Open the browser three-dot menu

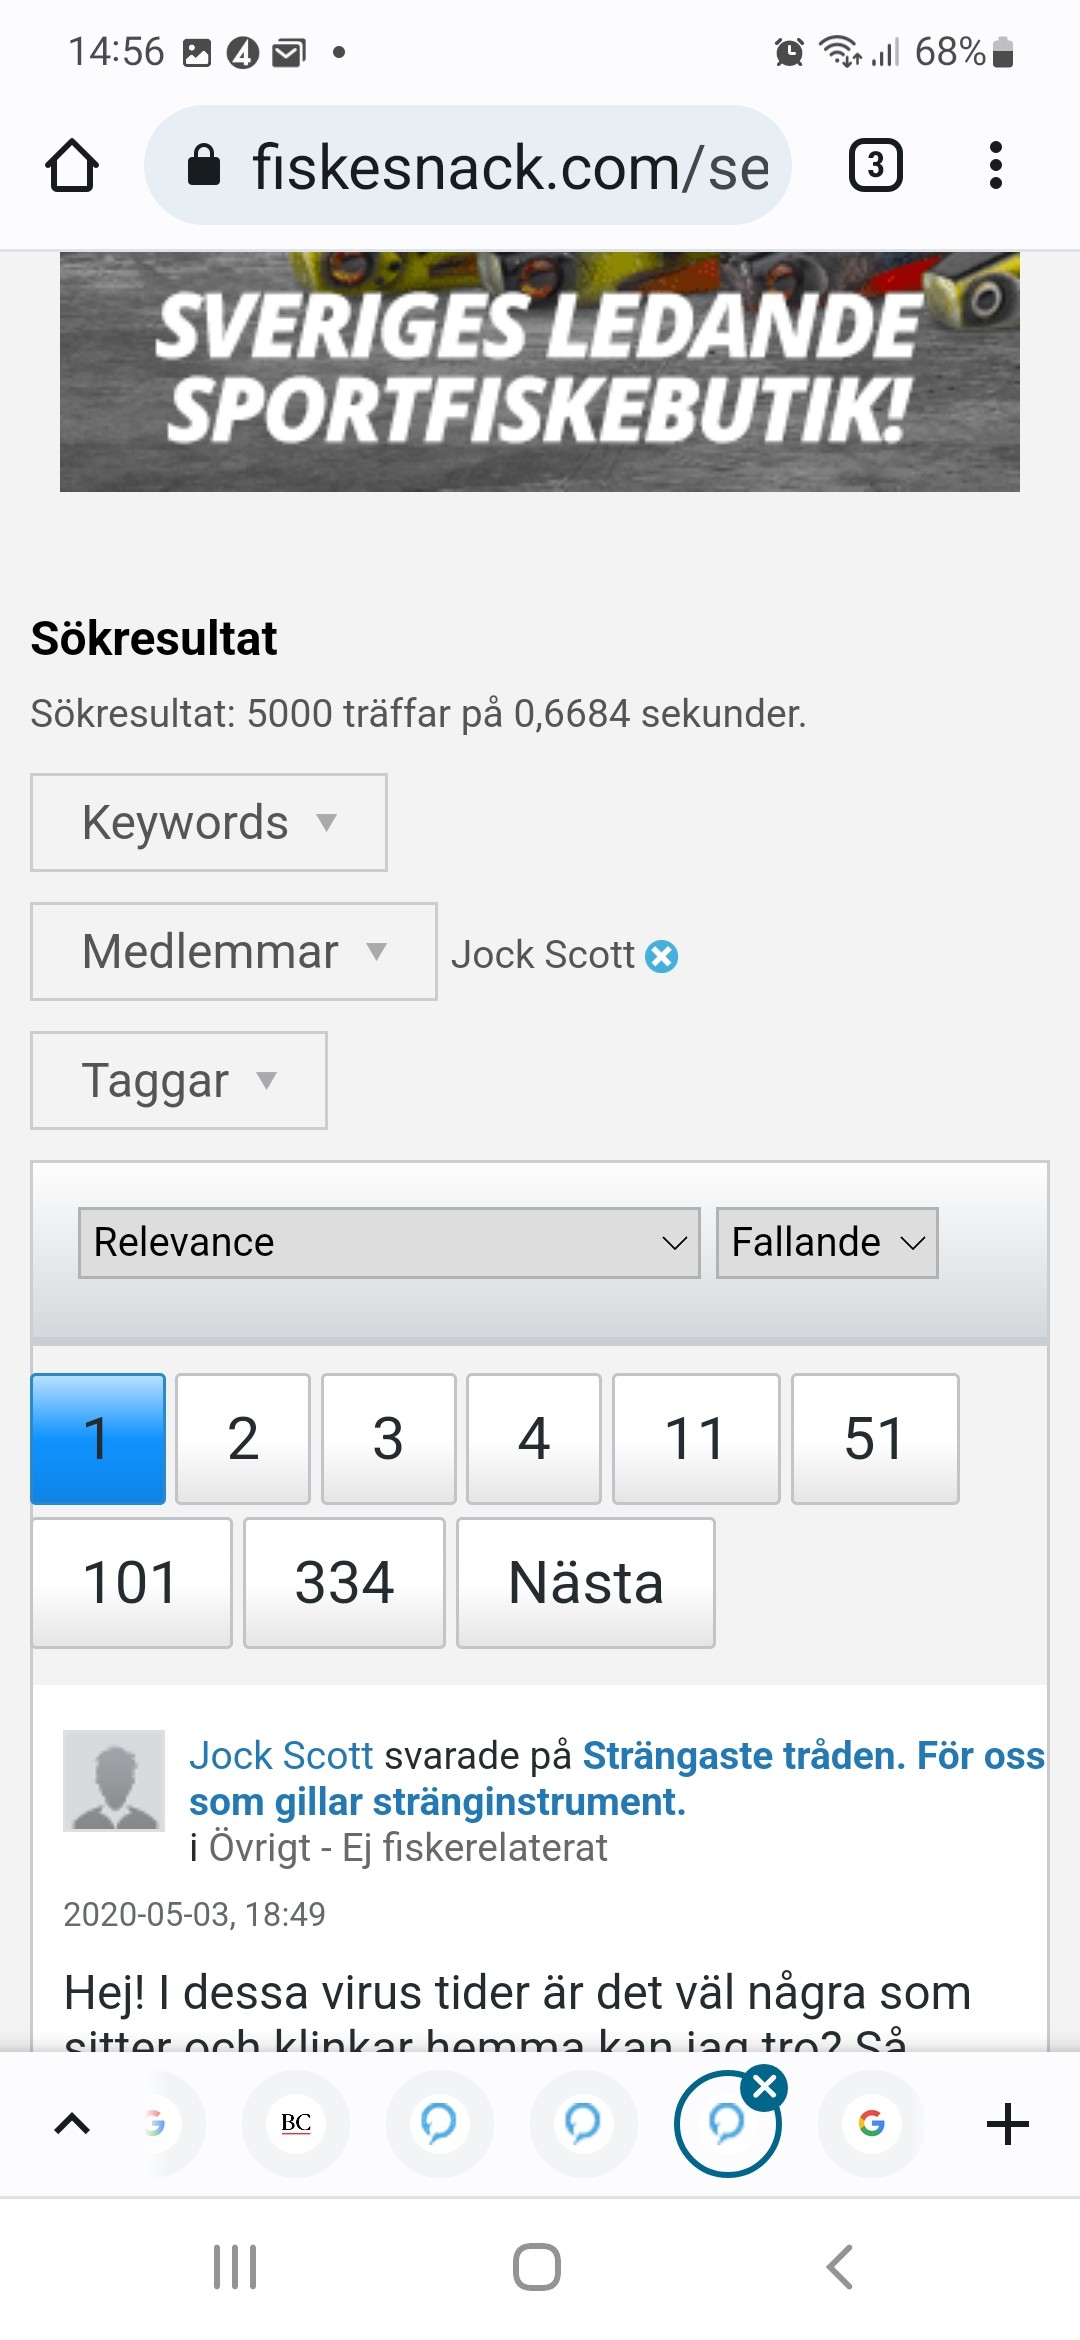point(995,165)
